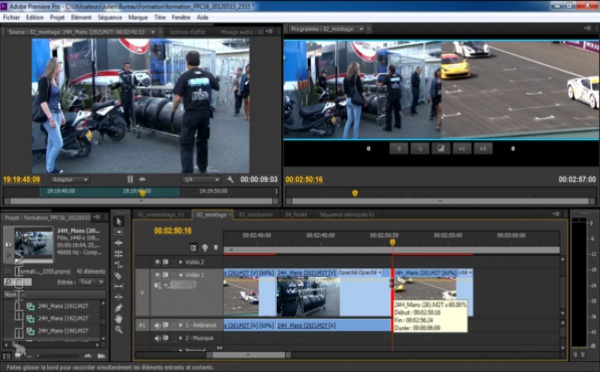Expand the Vidéo 2 track triangle
Viewport: 600px width, 372px height.
181,262
